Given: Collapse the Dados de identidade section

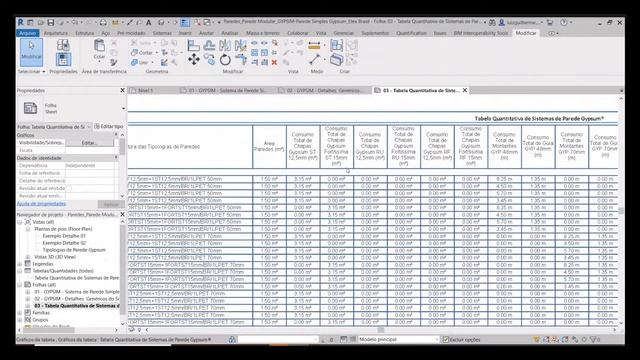Looking at the screenshot, I should tap(116, 158).
